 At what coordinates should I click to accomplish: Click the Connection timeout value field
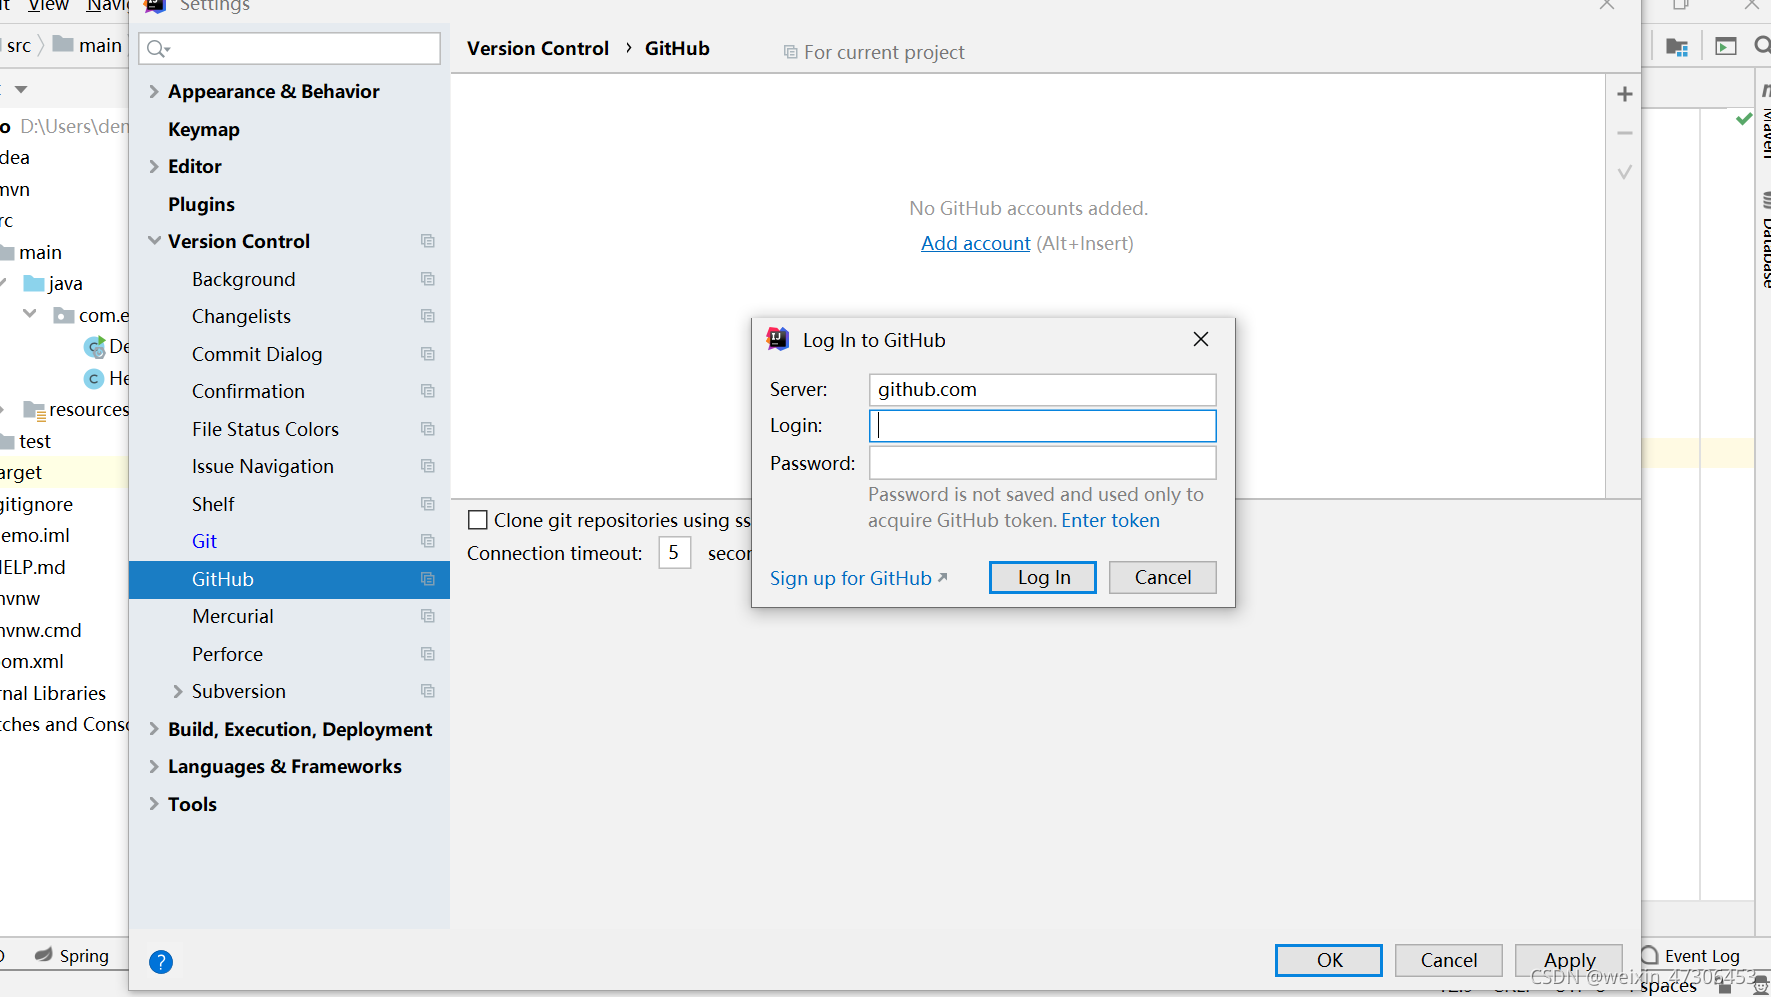[x=675, y=552]
